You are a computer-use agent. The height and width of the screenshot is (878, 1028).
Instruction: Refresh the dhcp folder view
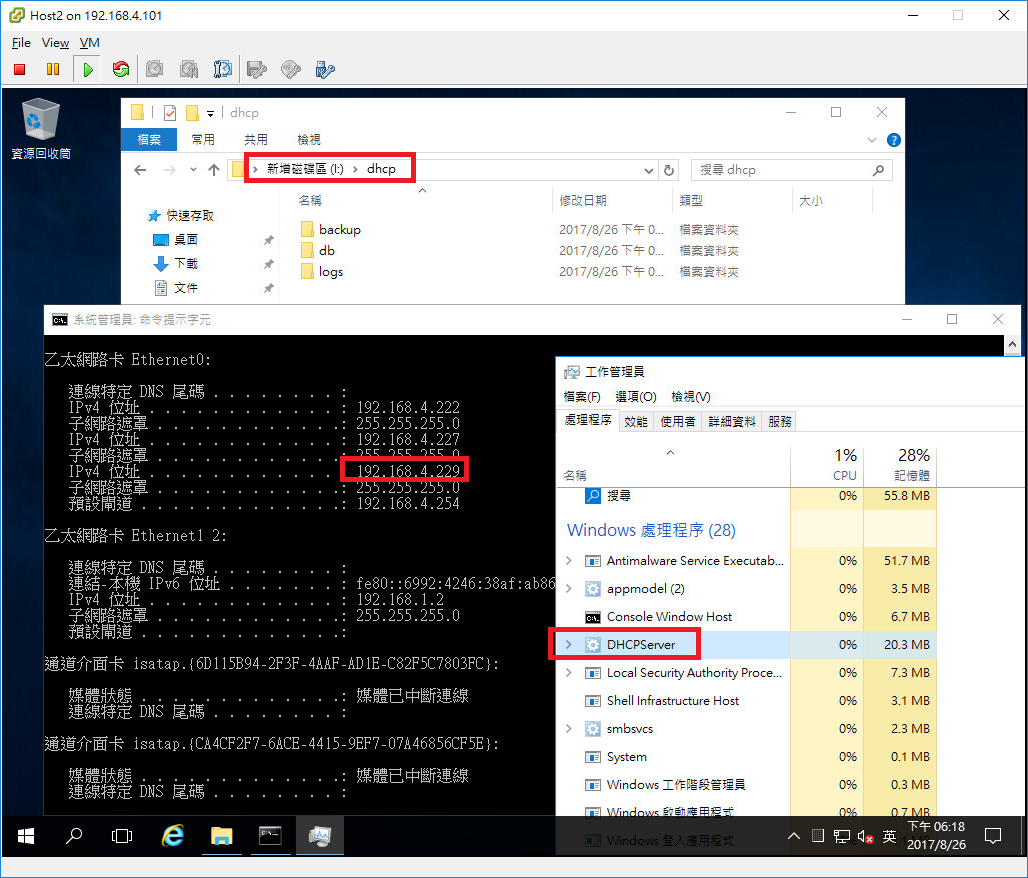(x=669, y=170)
